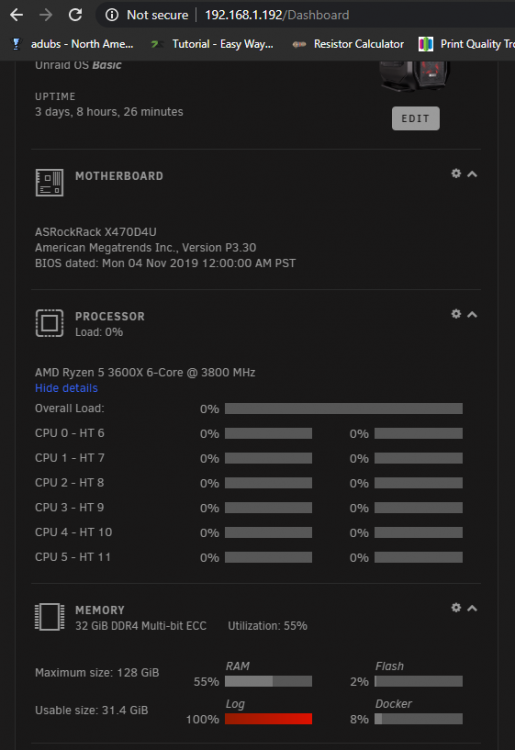Click the browser forward arrow
The height and width of the screenshot is (750, 515).
coord(46,15)
